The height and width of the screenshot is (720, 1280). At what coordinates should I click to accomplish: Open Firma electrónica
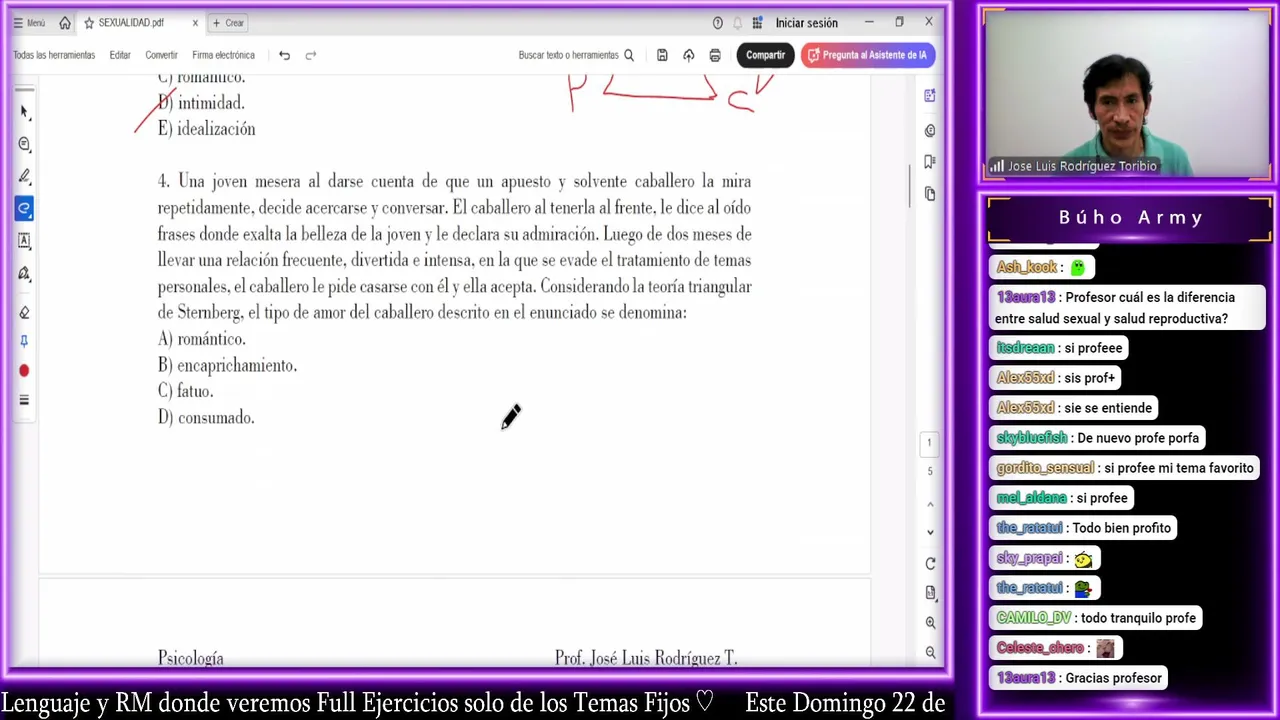[223, 55]
